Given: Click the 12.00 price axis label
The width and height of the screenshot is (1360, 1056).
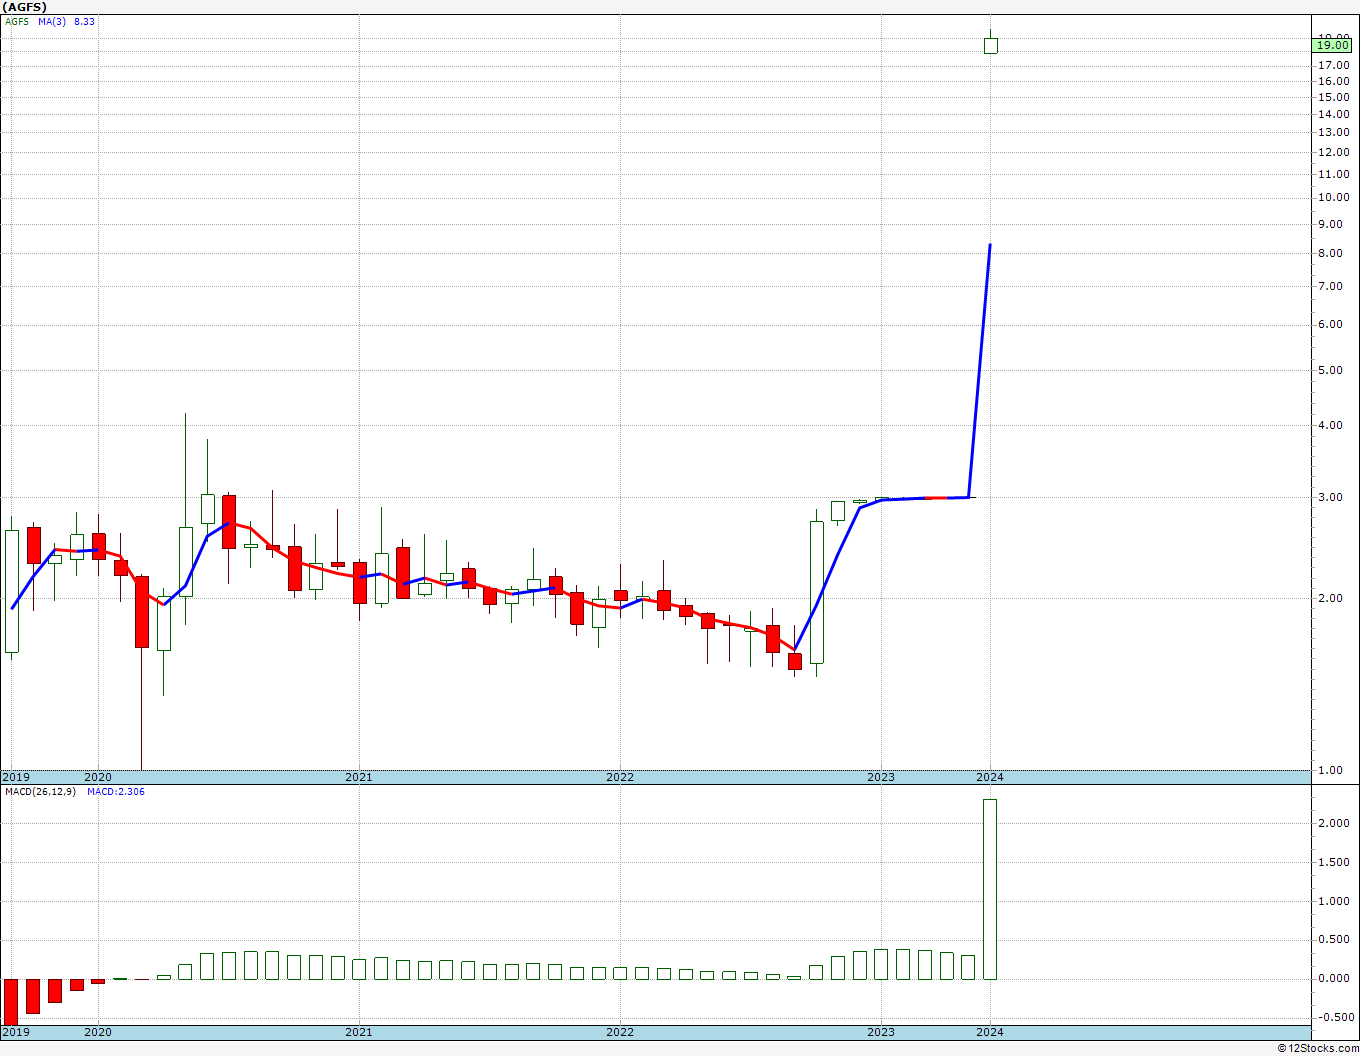Looking at the screenshot, I should 1334,152.
